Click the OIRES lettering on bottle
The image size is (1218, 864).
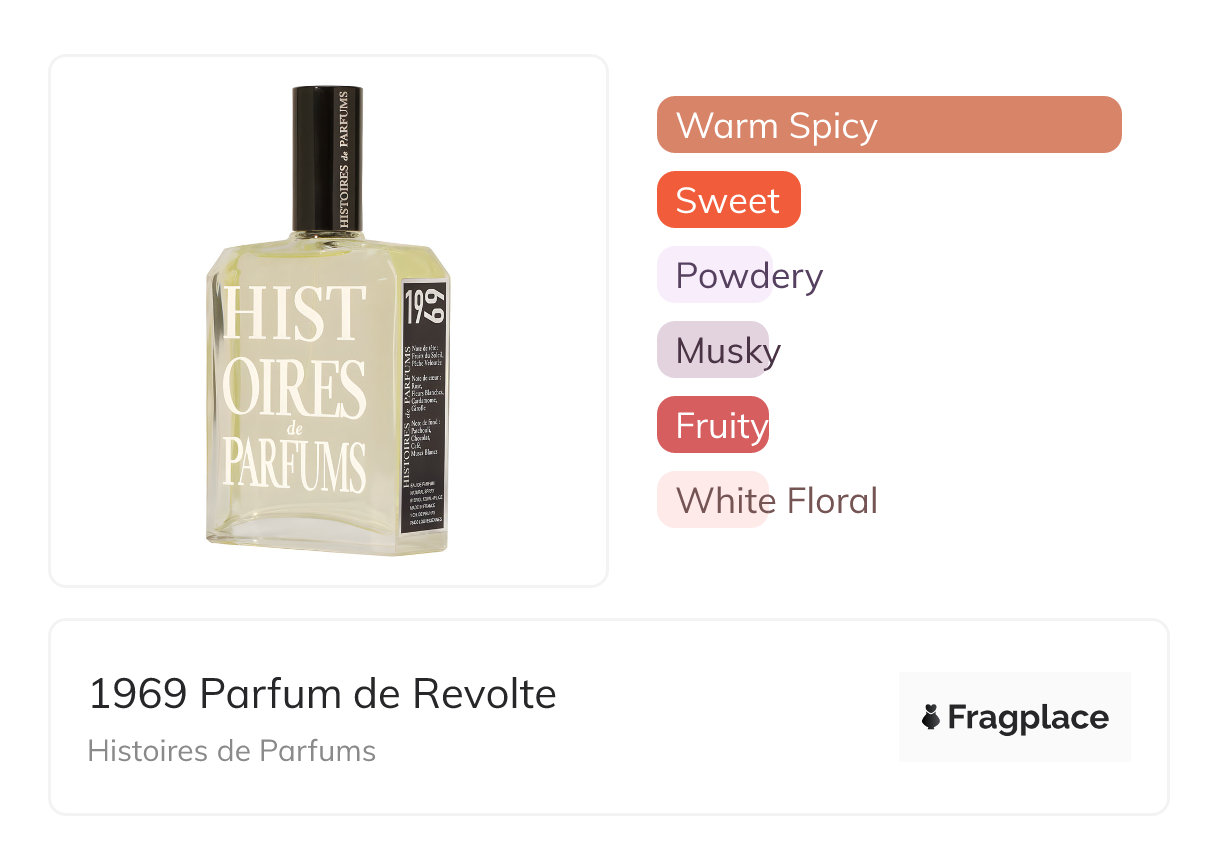point(293,388)
